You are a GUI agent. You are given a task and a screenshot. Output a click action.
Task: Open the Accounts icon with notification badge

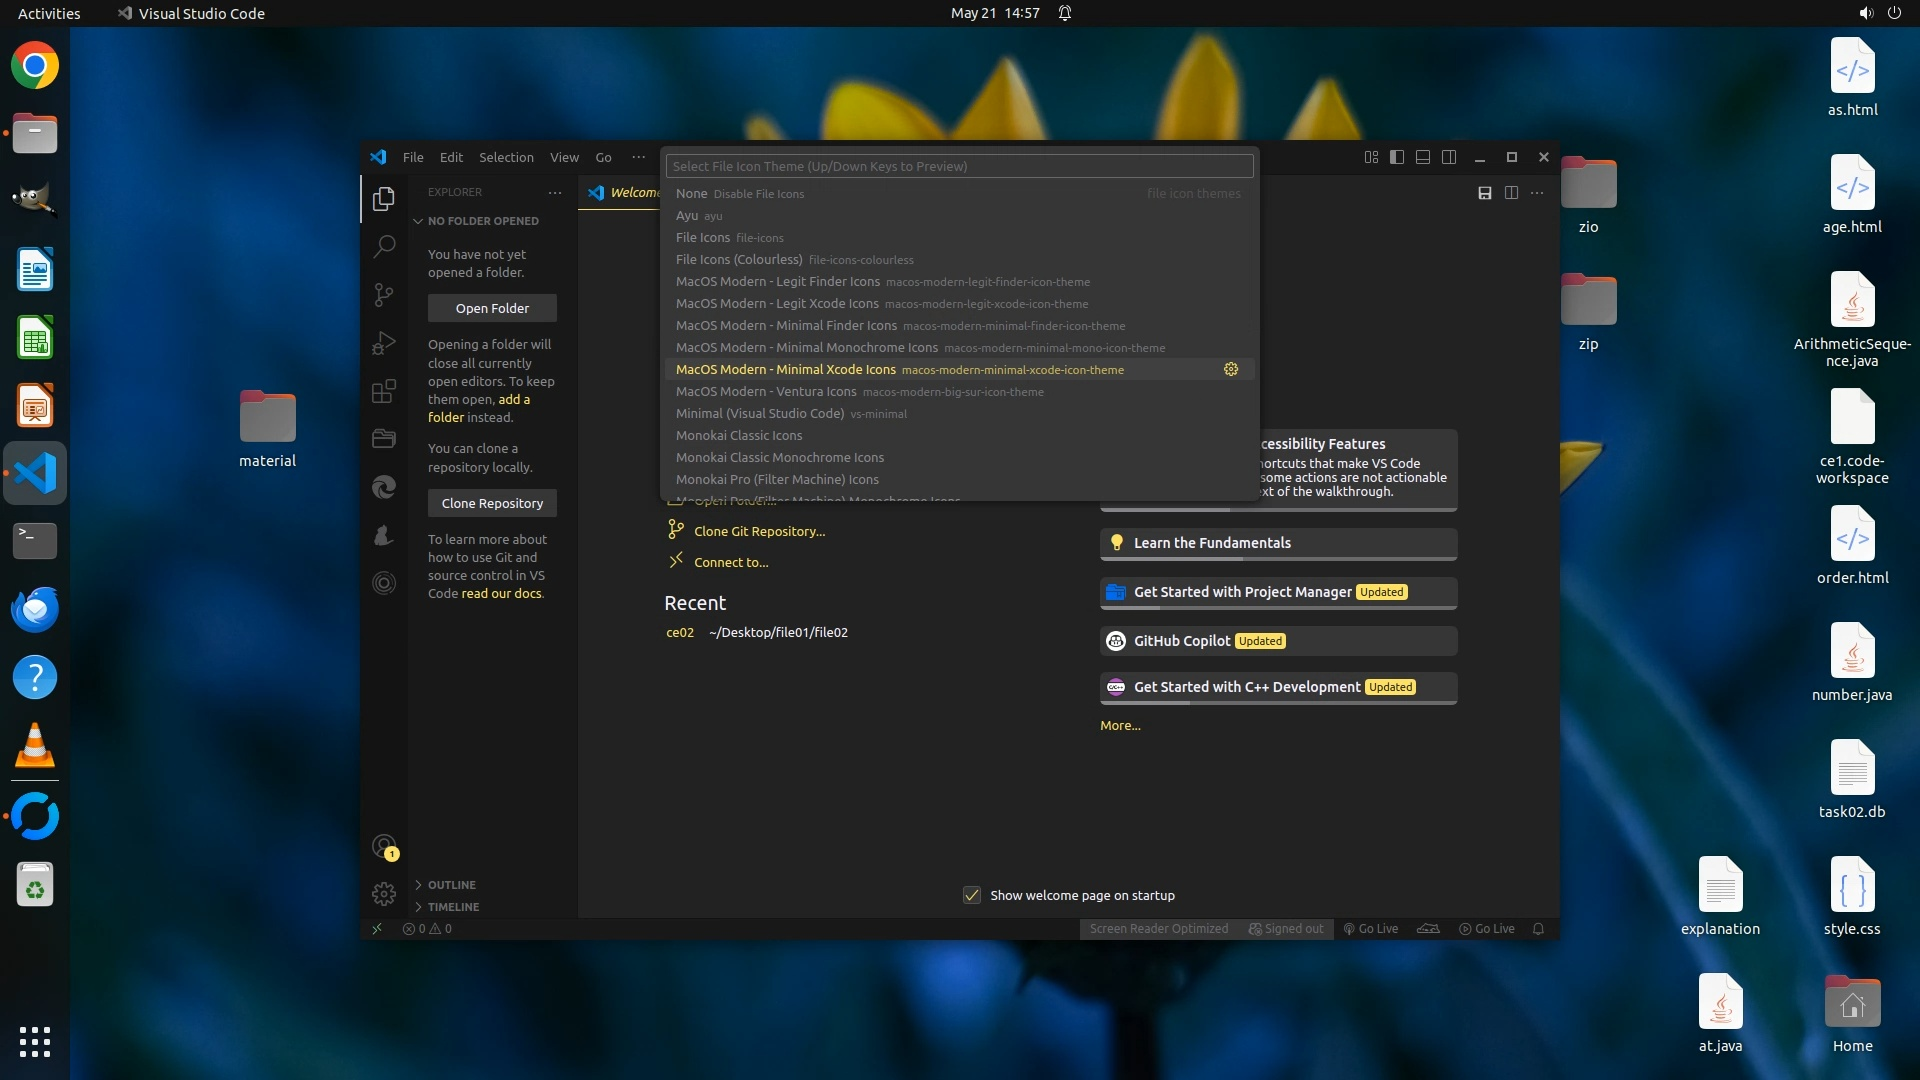point(384,847)
